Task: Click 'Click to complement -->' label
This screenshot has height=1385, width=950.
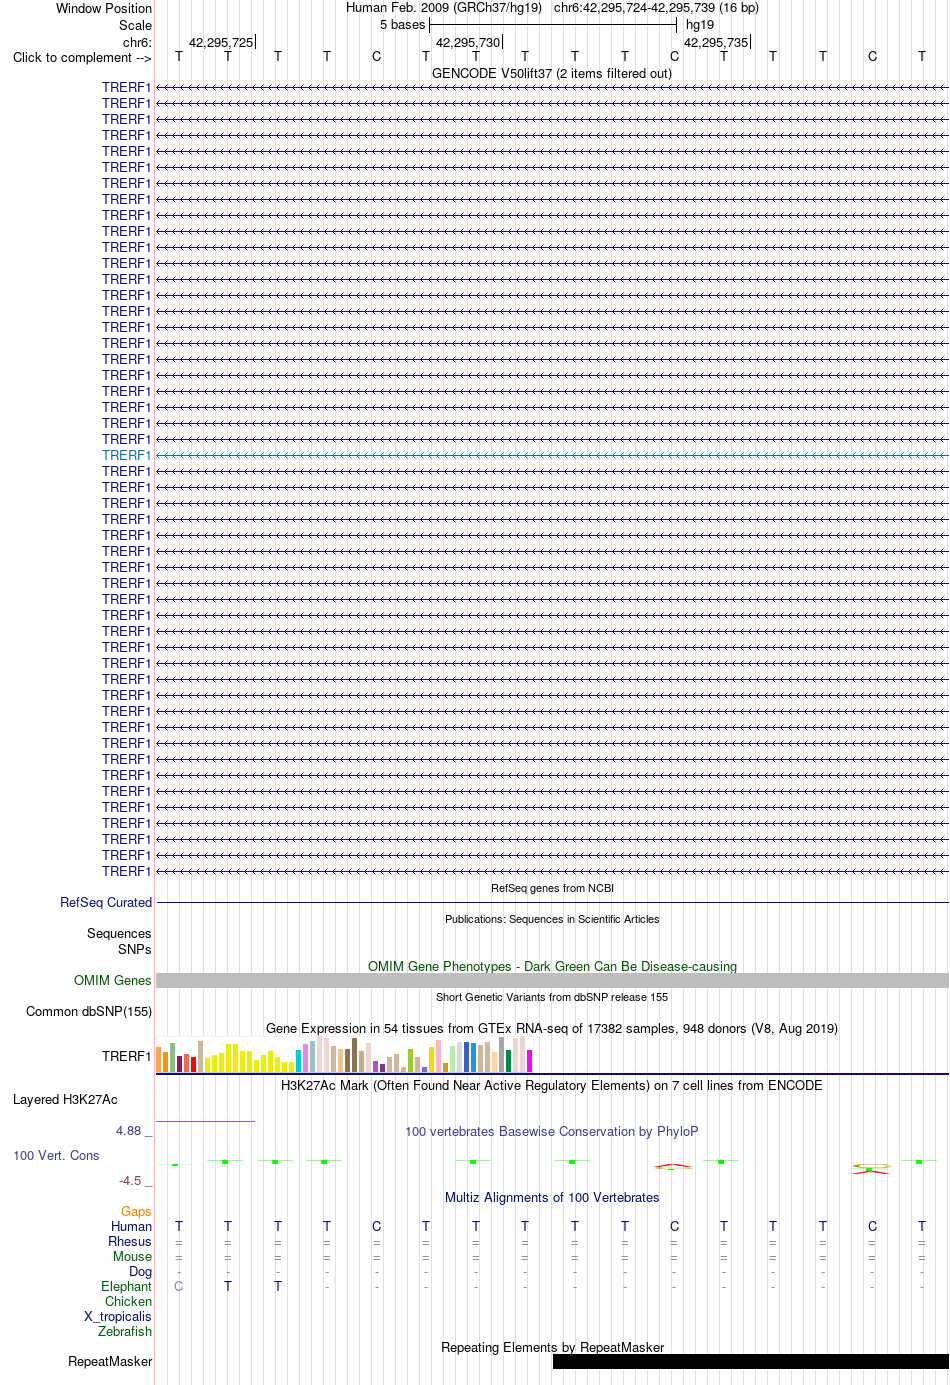Action: (x=82, y=57)
